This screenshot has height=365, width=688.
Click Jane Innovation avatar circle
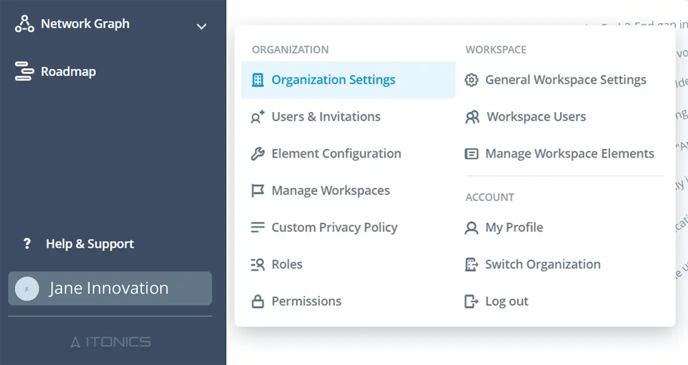coord(27,289)
